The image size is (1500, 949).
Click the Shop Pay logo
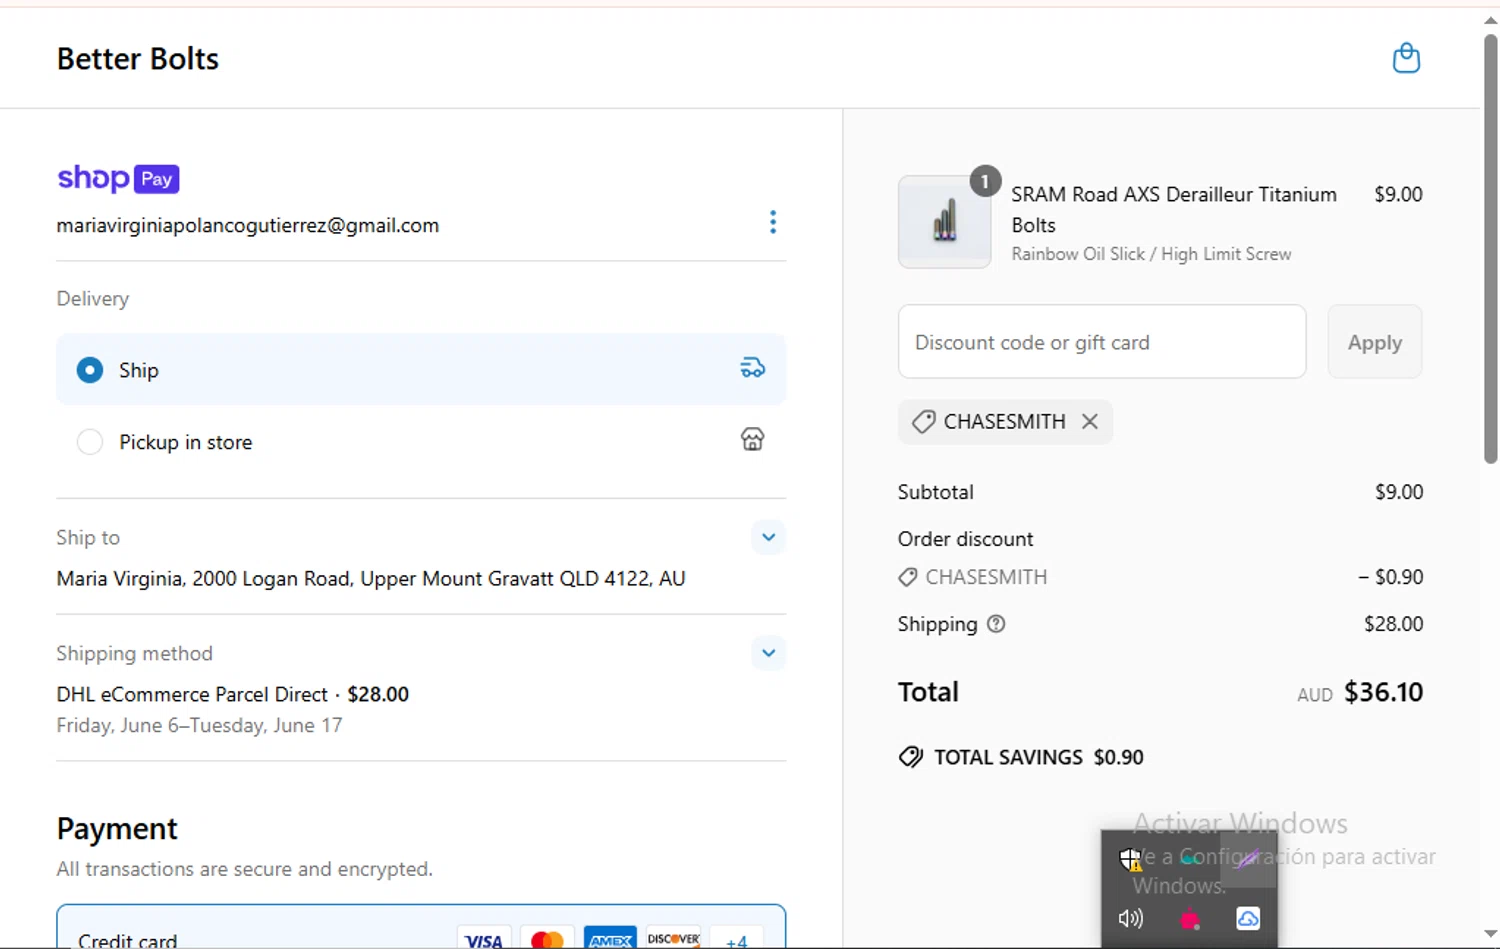pyautogui.click(x=118, y=178)
